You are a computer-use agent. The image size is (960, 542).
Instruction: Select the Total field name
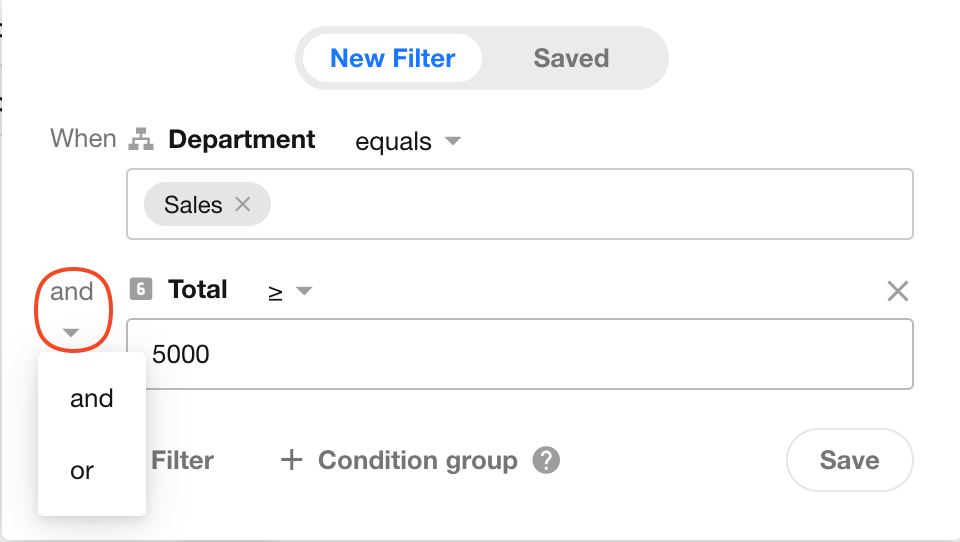click(198, 290)
